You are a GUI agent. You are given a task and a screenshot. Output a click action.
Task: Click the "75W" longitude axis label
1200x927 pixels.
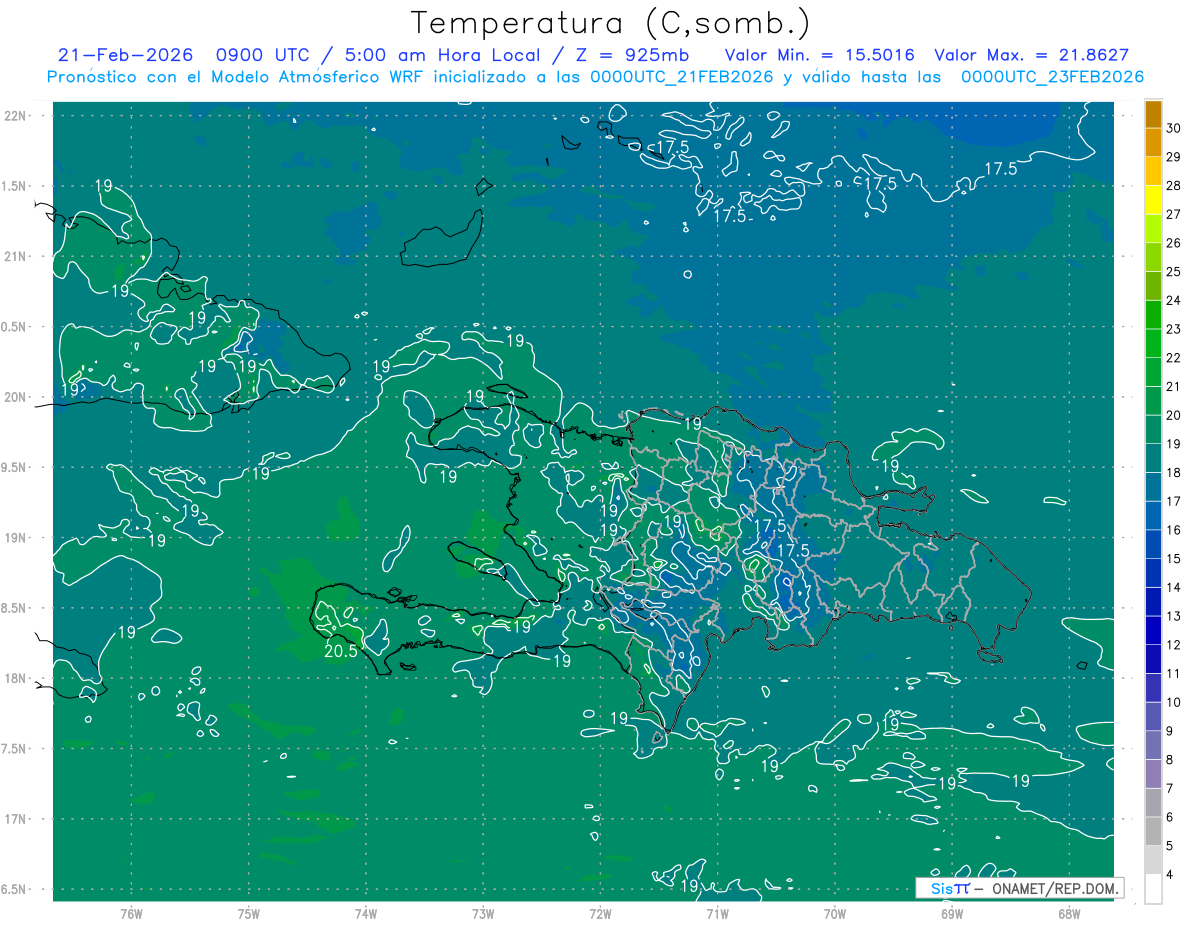(248, 914)
